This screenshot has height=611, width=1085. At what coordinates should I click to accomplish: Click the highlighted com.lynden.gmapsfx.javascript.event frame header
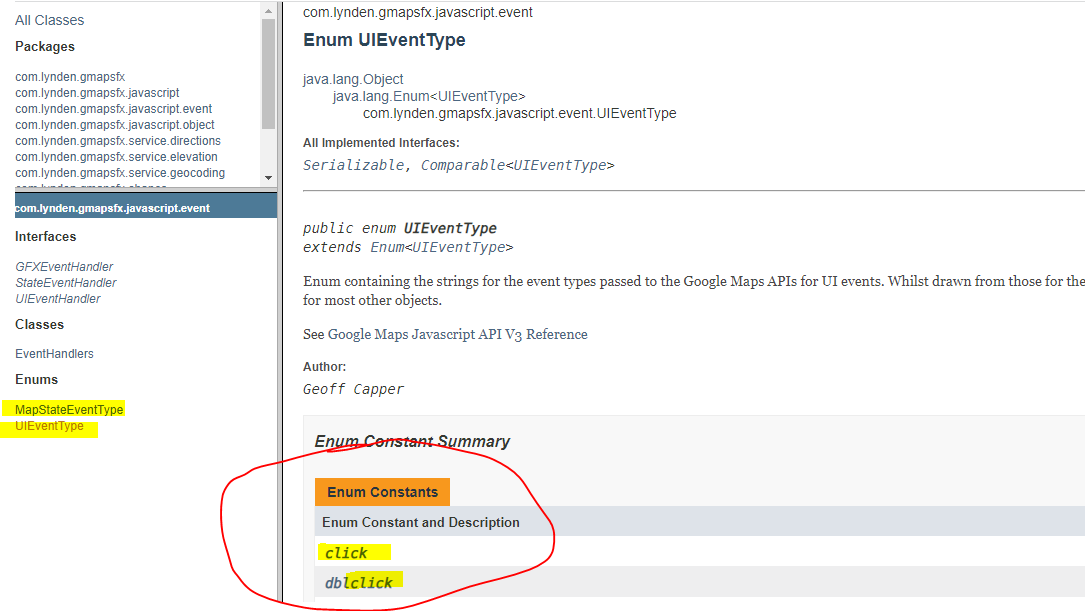coord(112,208)
